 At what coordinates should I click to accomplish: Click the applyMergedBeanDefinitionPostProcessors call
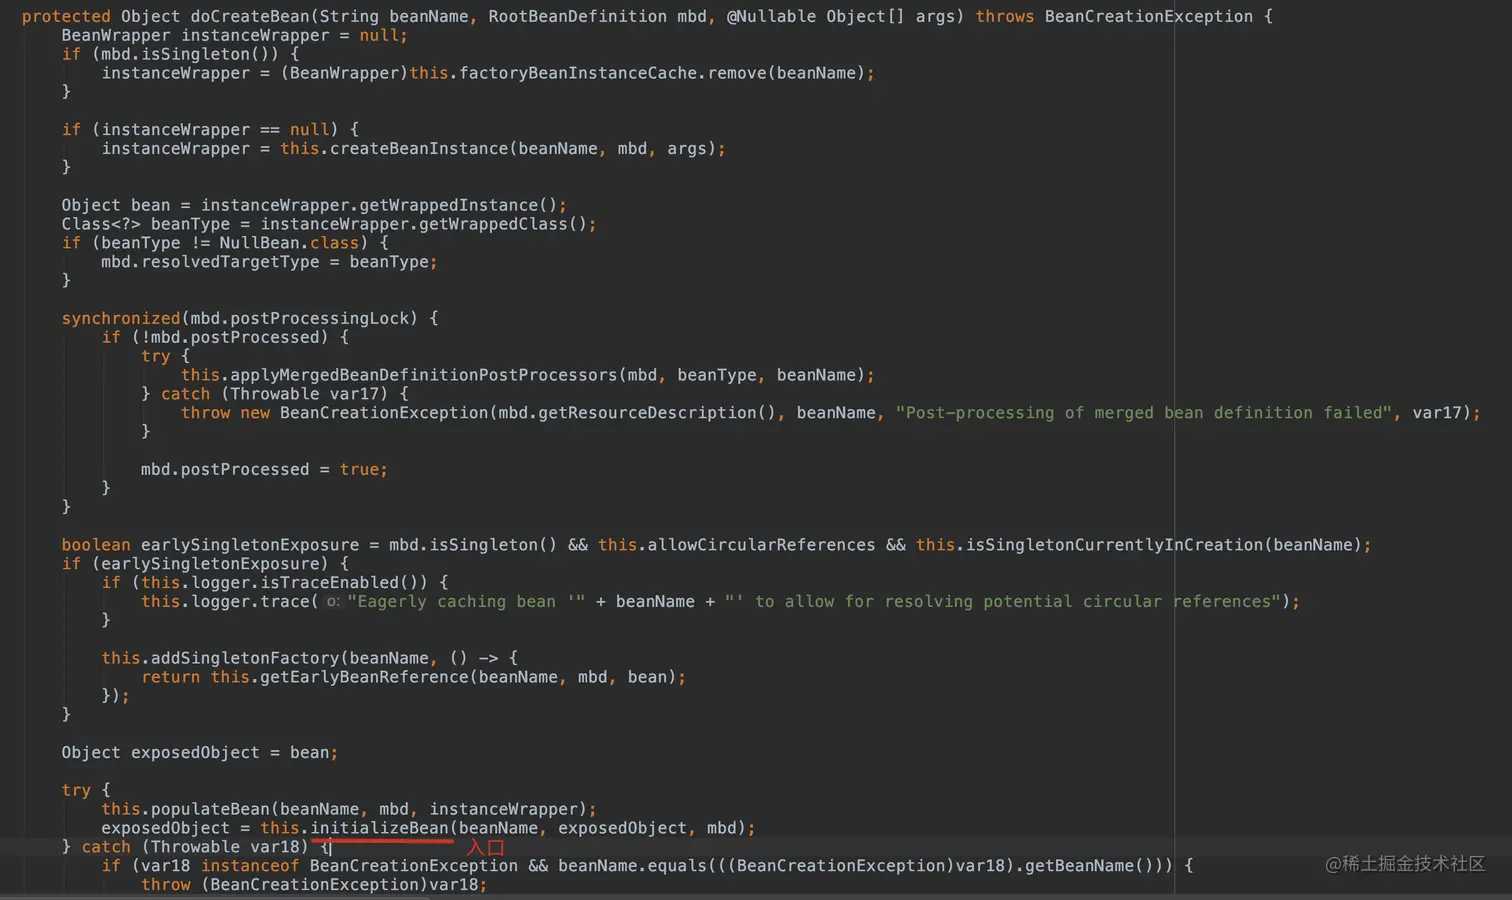pyautogui.click(x=424, y=376)
